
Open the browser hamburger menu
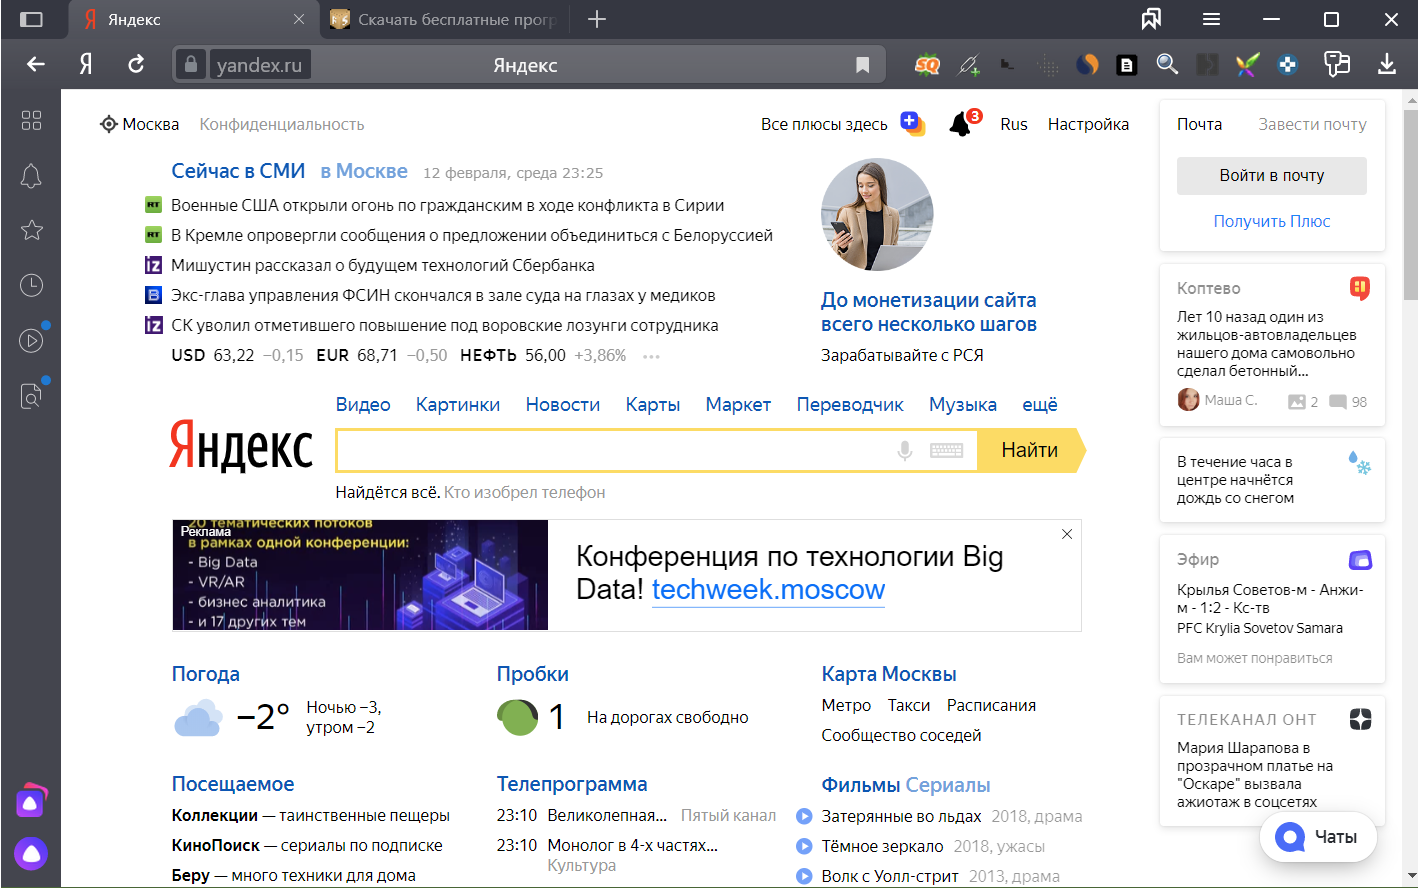1211,19
